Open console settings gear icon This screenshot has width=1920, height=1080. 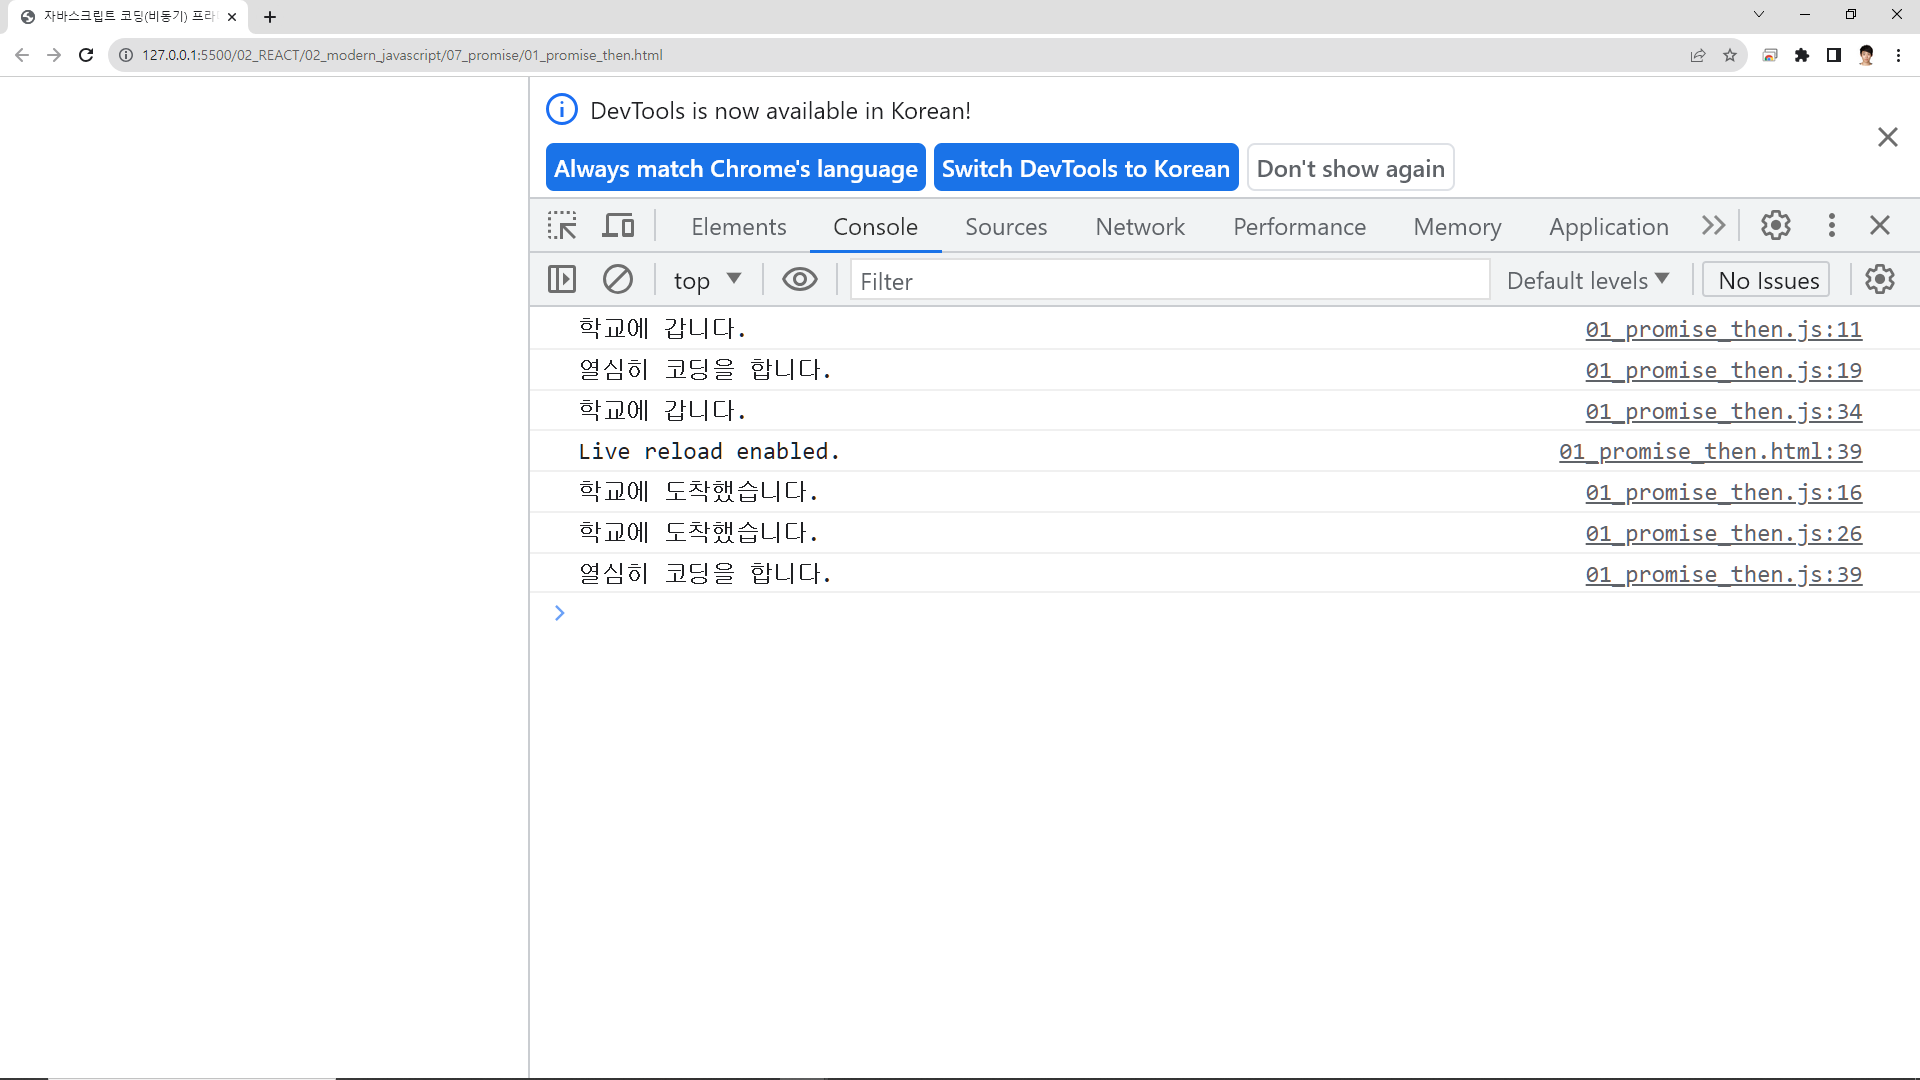point(1879,280)
